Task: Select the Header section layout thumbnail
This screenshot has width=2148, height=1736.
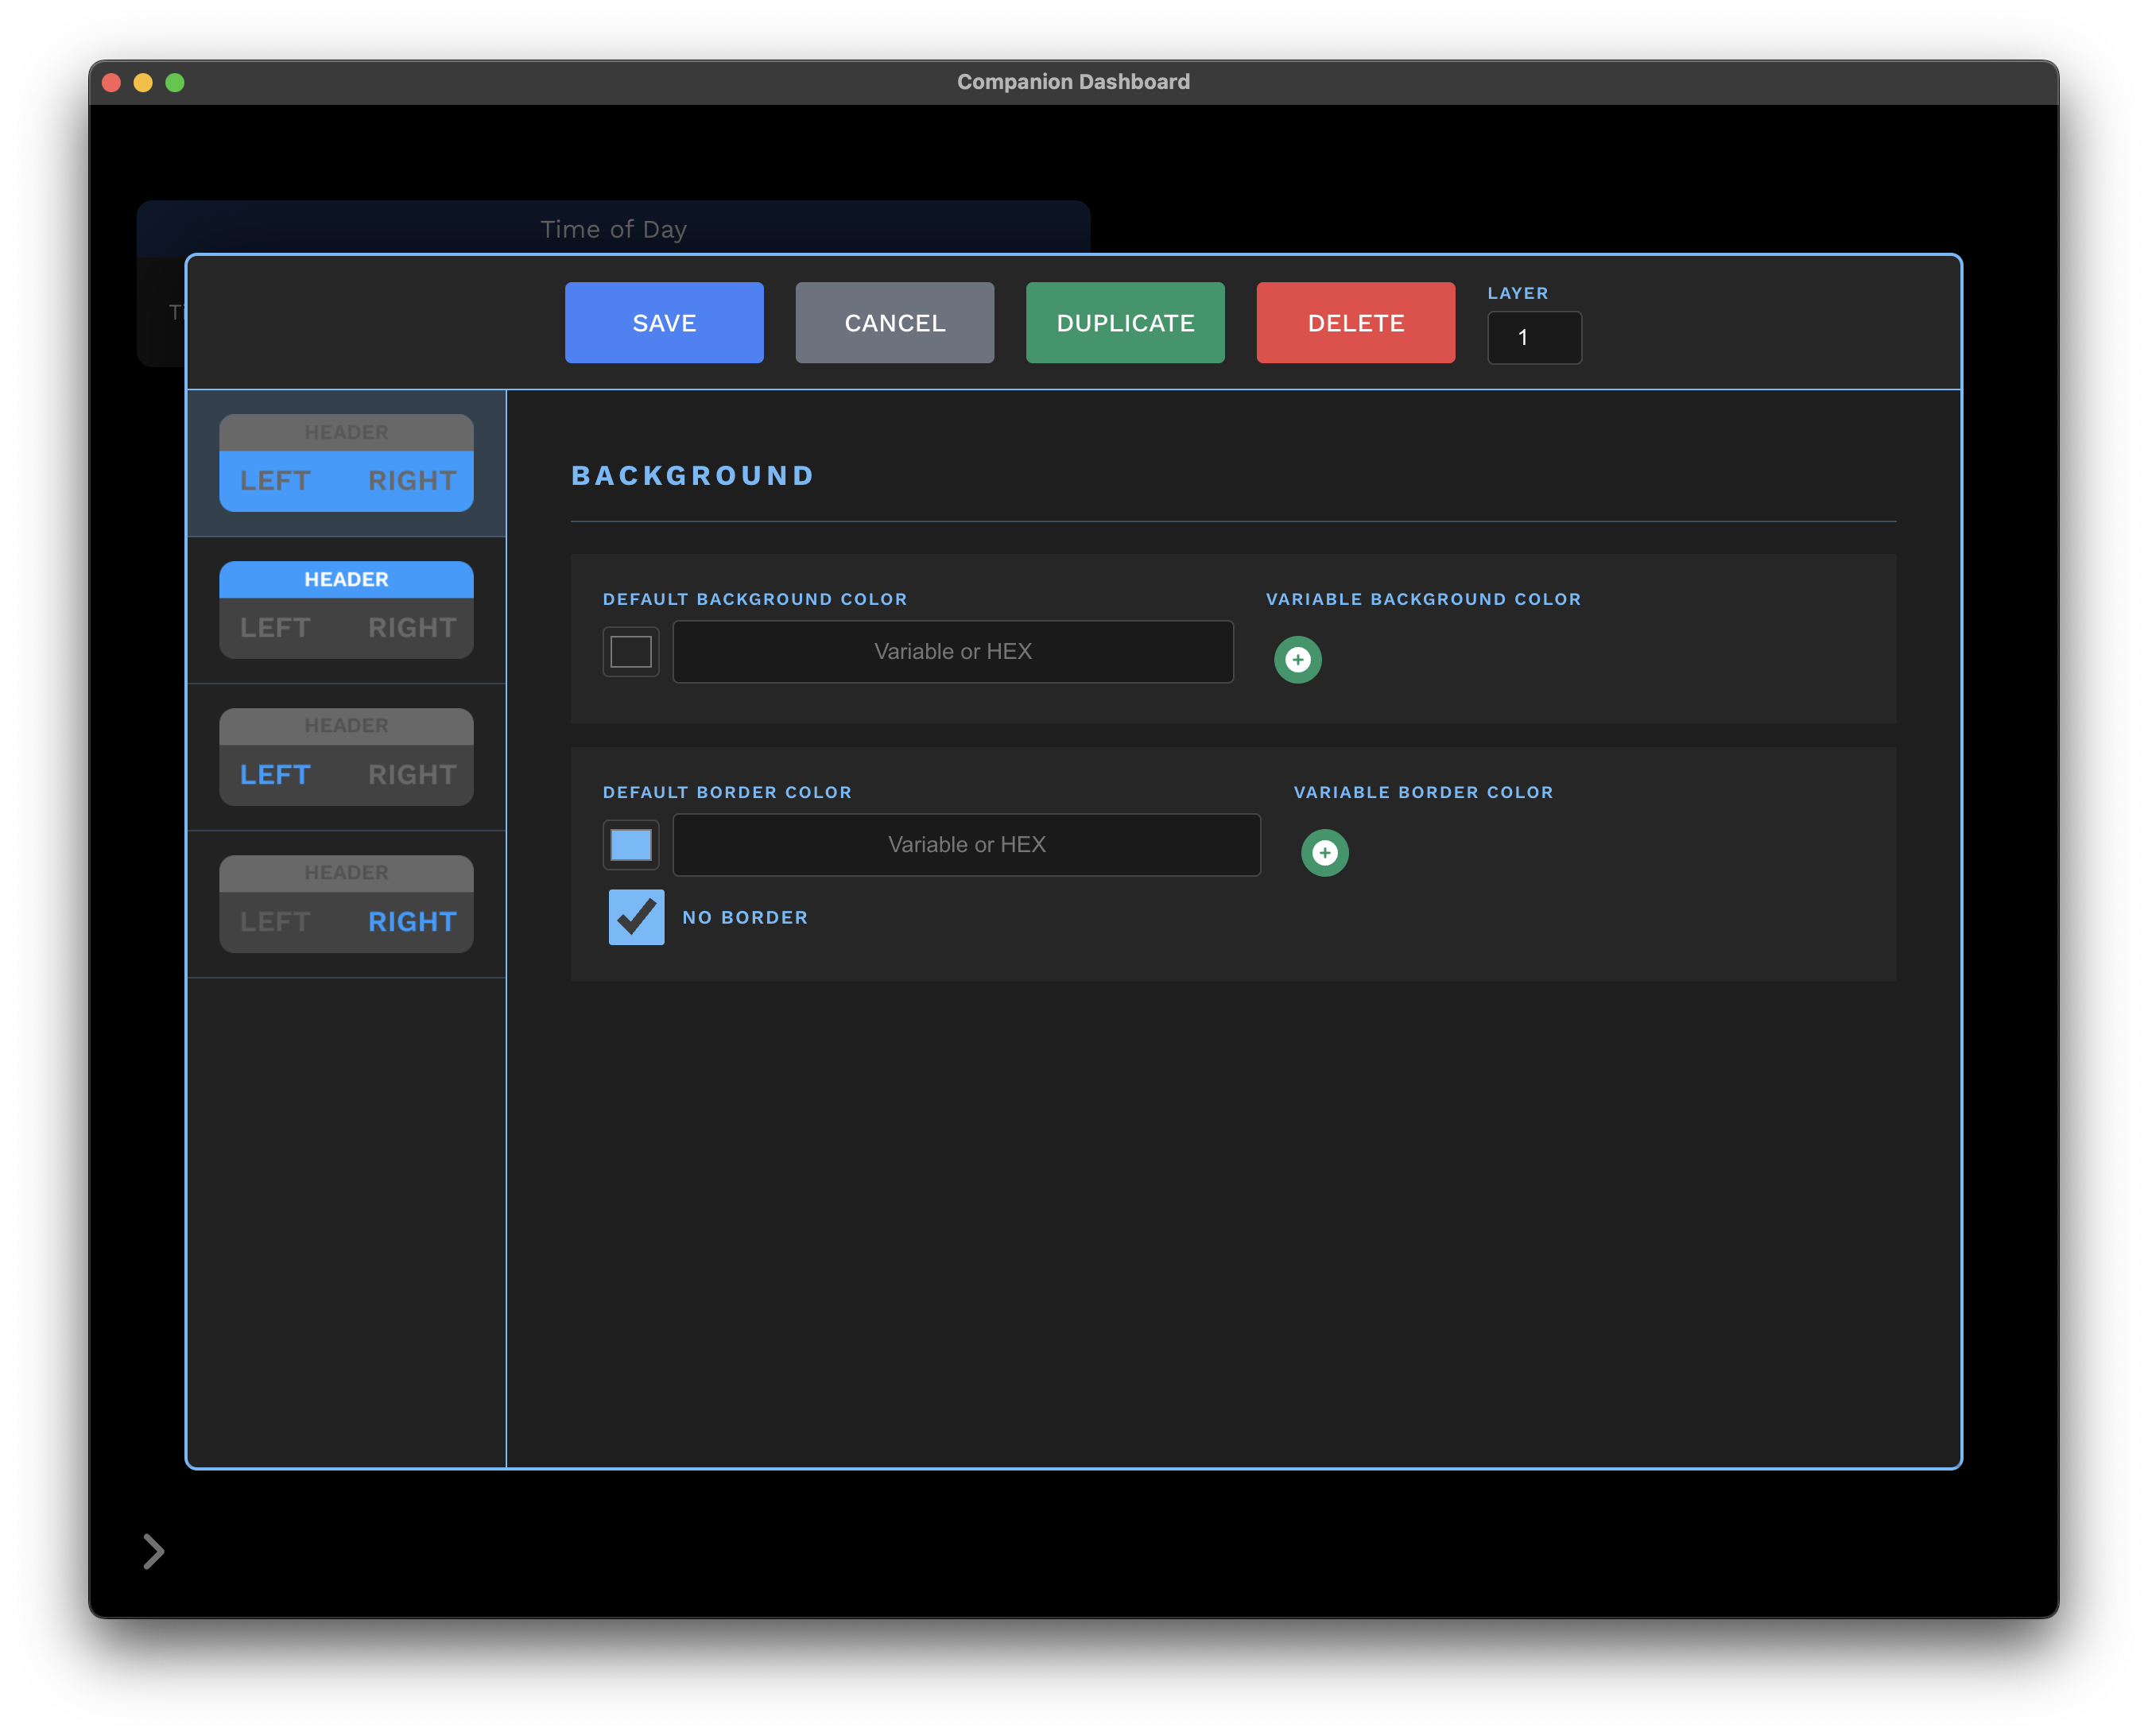Action: coord(346,610)
